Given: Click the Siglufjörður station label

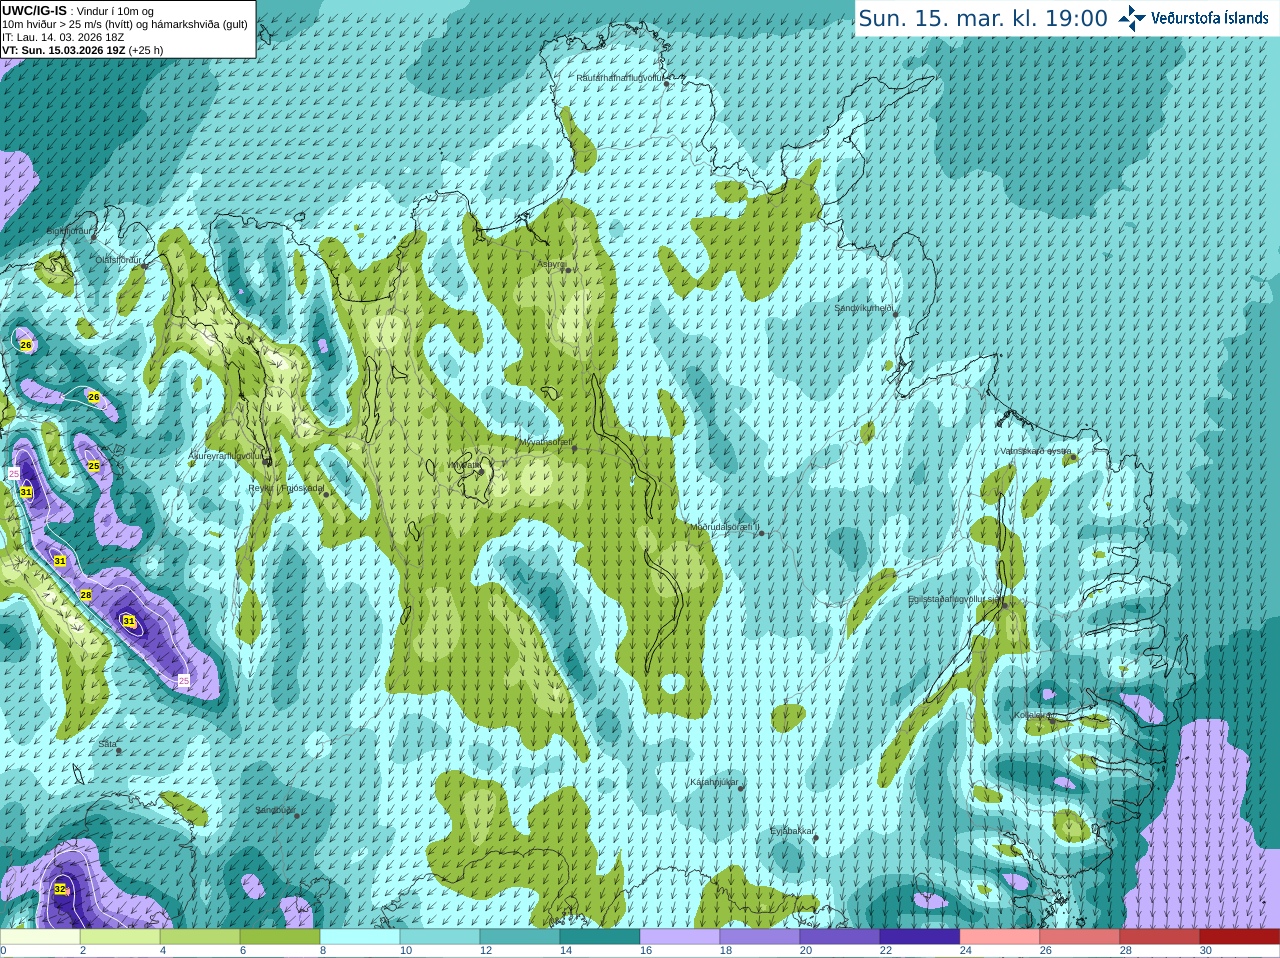Looking at the screenshot, I should 70,231.
